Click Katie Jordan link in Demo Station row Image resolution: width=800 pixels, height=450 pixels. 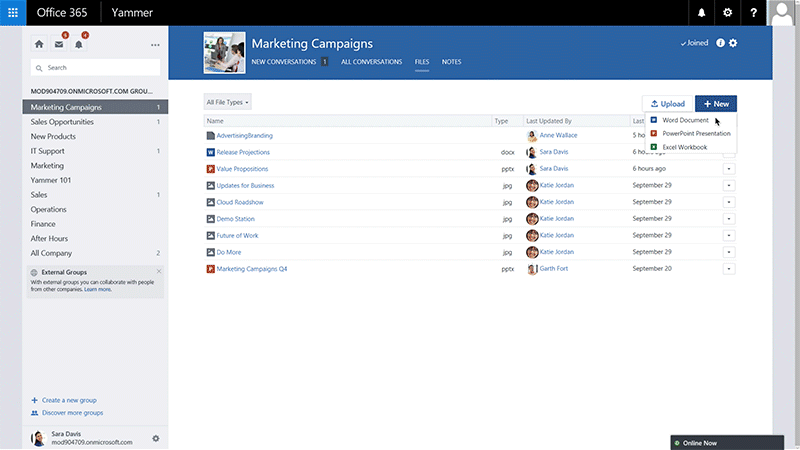pos(557,218)
